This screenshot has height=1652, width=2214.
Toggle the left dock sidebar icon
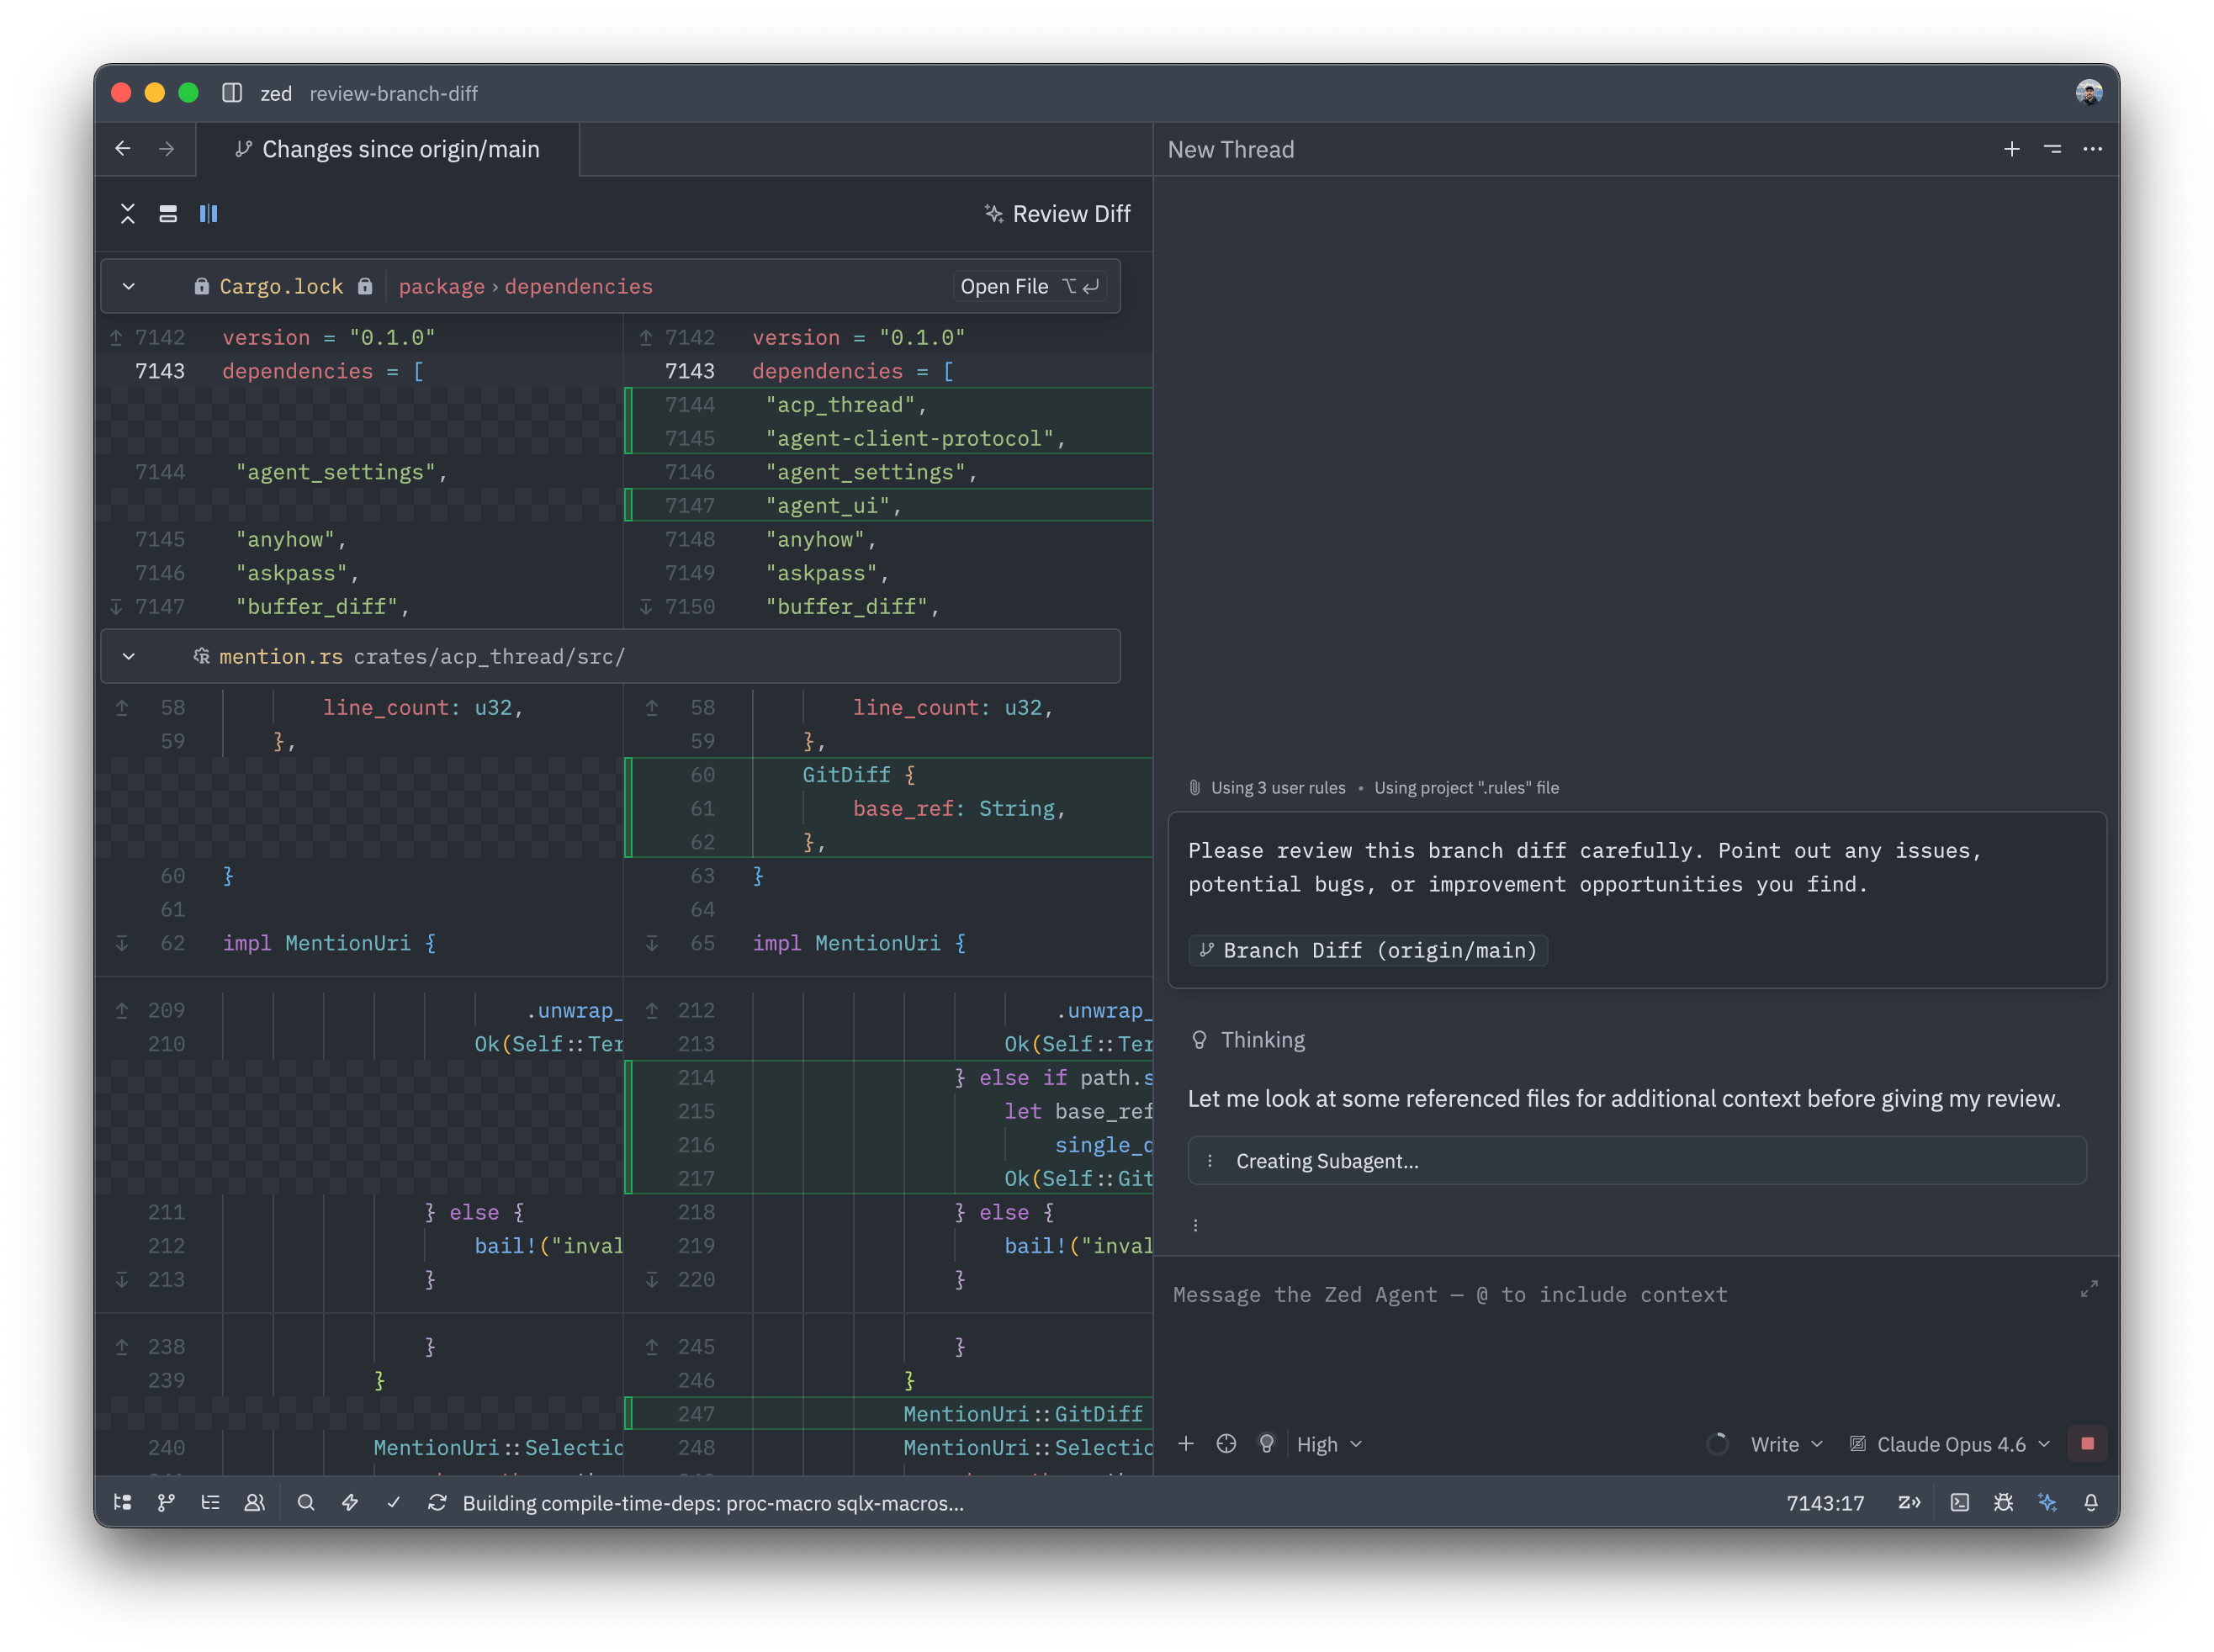click(232, 93)
